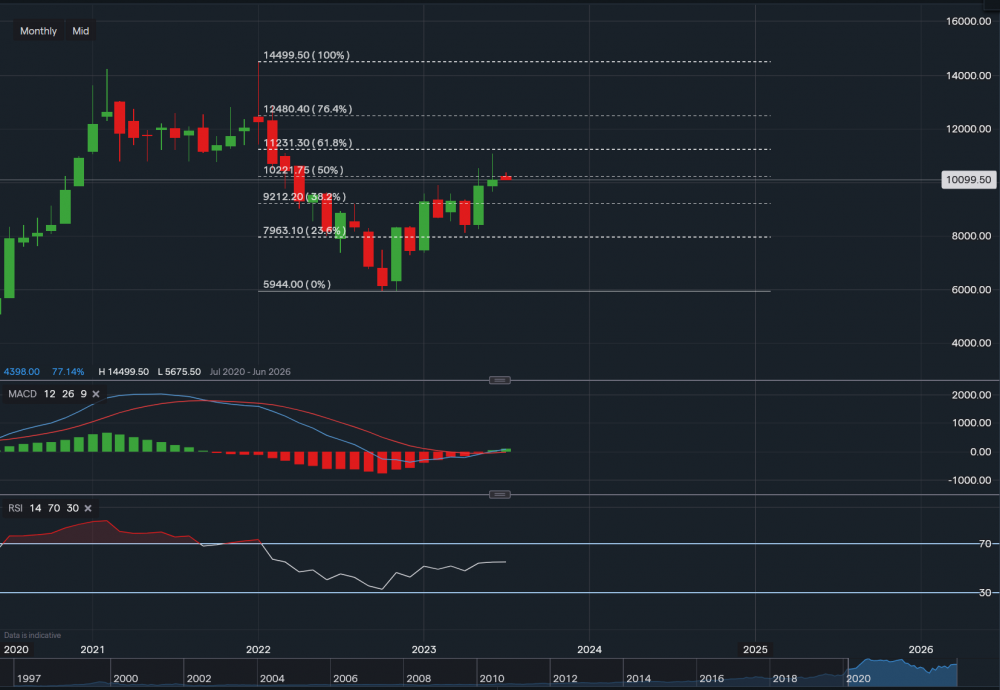This screenshot has width=1000, height=690.
Task: Click the MACD panel resize handle
Action: point(499,380)
